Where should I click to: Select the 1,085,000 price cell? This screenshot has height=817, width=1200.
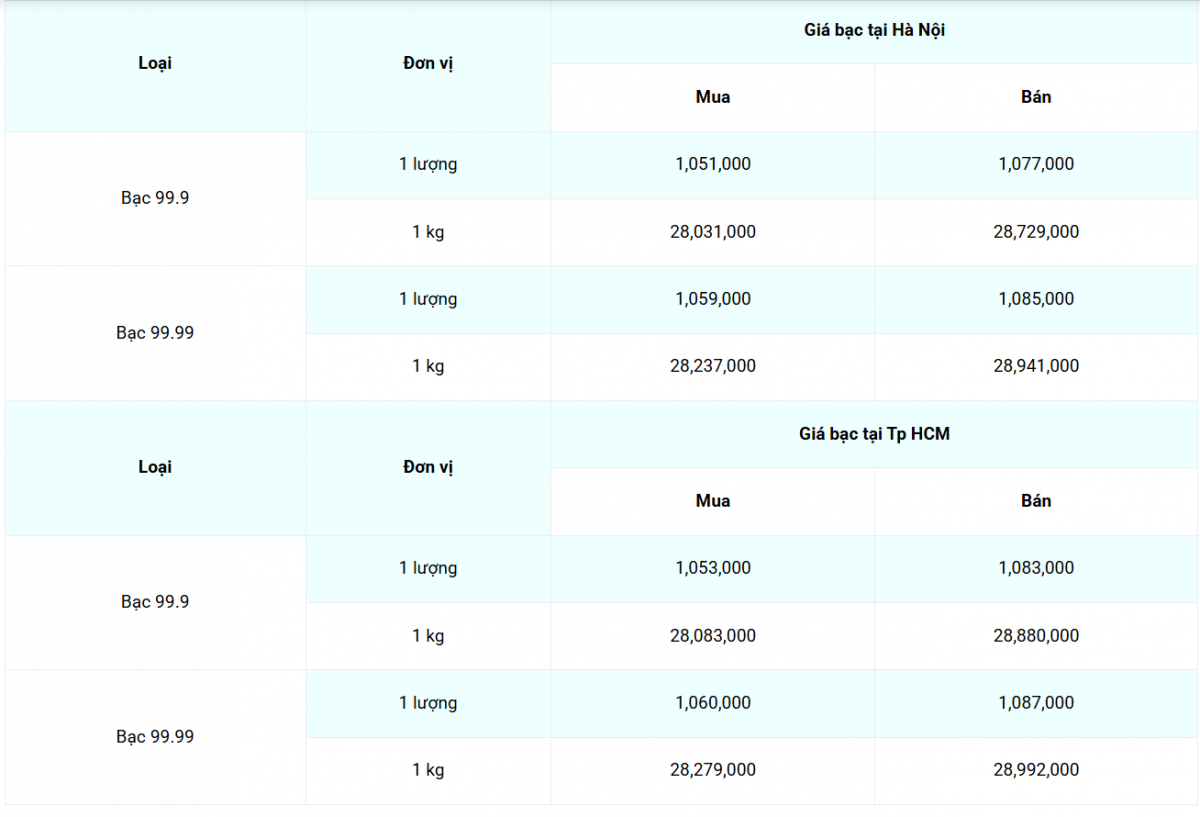coord(1036,299)
